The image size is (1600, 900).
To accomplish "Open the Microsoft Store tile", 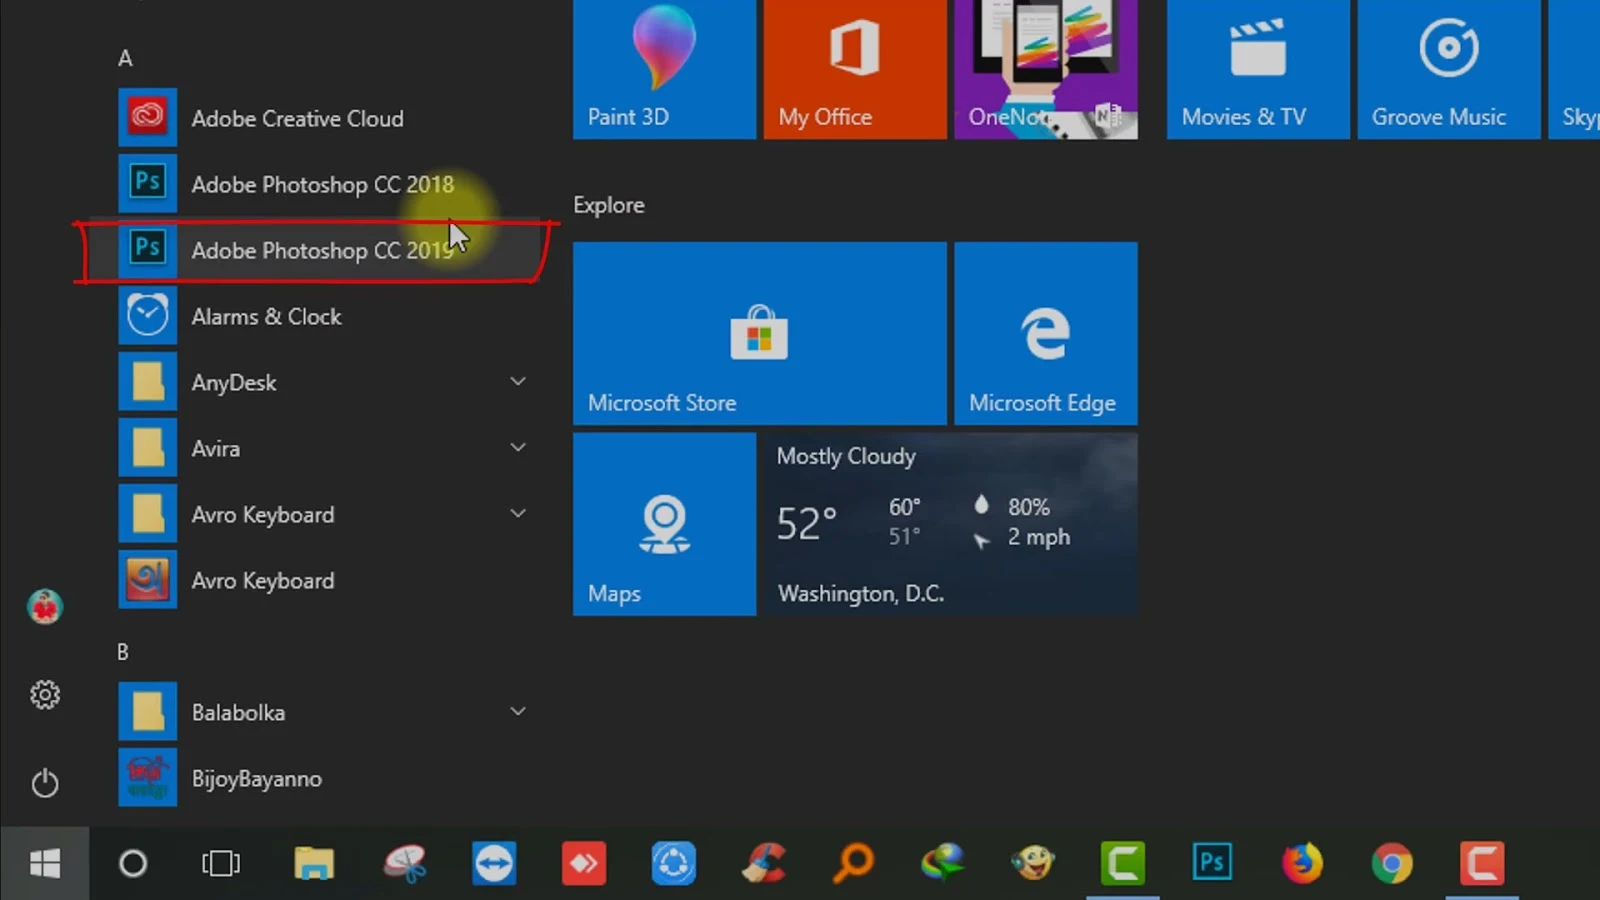I will 760,333.
